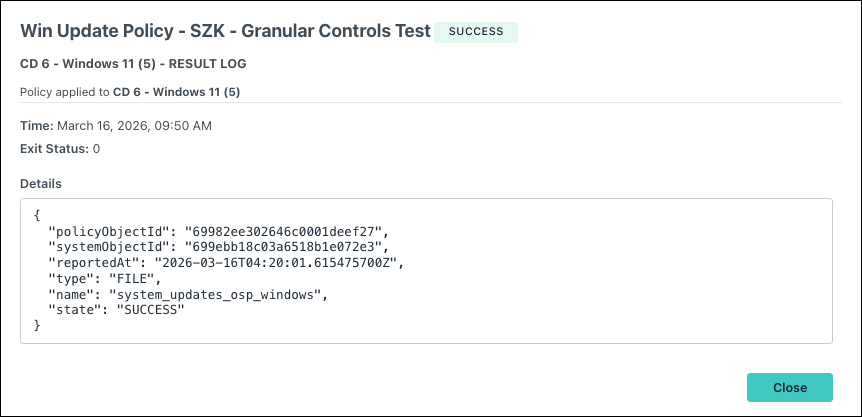Click the closing brace of the JSON
The height and width of the screenshot is (417, 862).
click(x=37, y=325)
